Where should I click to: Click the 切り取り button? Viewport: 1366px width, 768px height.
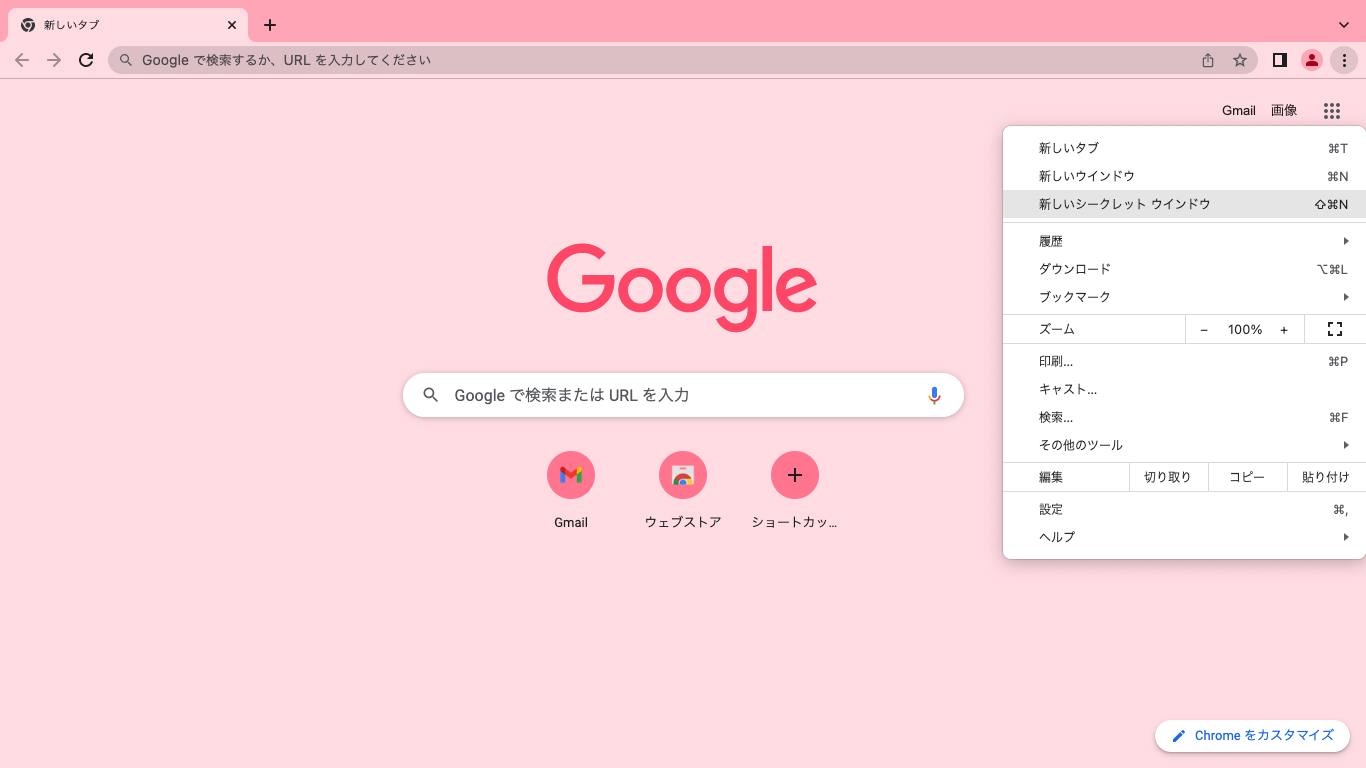(x=1168, y=477)
